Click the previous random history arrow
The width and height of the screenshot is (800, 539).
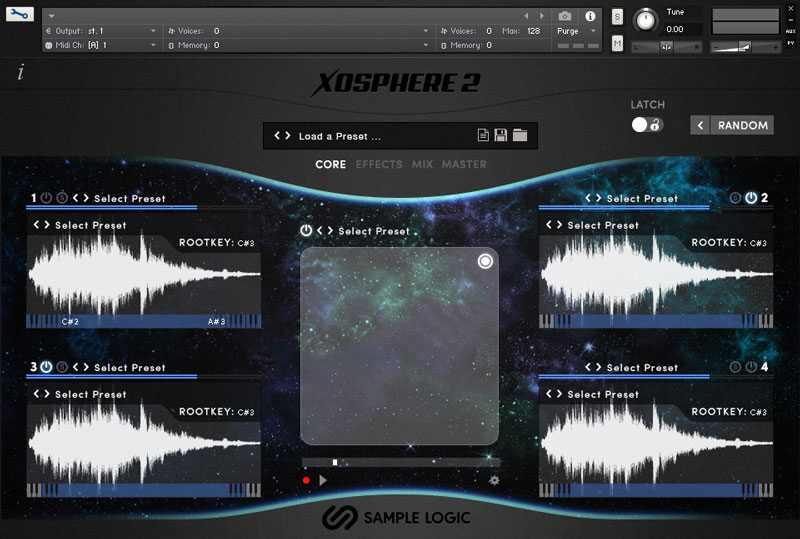[x=700, y=125]
